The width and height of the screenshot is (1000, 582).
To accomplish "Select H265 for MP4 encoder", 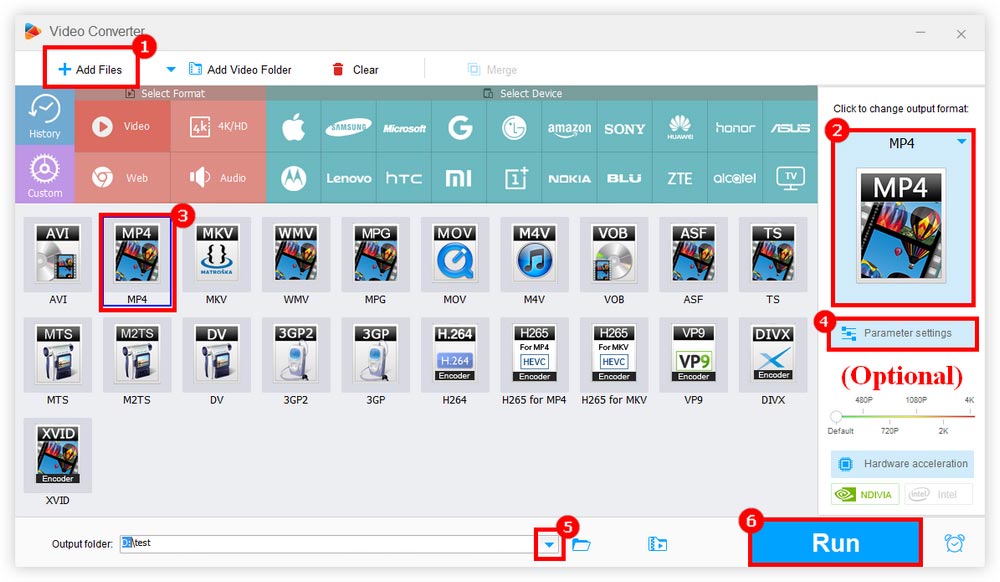I will pyautogui.click(x=534, y=355).
